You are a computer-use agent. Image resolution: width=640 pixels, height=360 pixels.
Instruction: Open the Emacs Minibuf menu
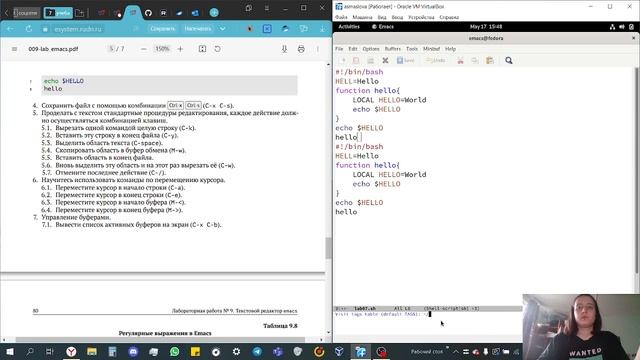[x=431, y=49]
